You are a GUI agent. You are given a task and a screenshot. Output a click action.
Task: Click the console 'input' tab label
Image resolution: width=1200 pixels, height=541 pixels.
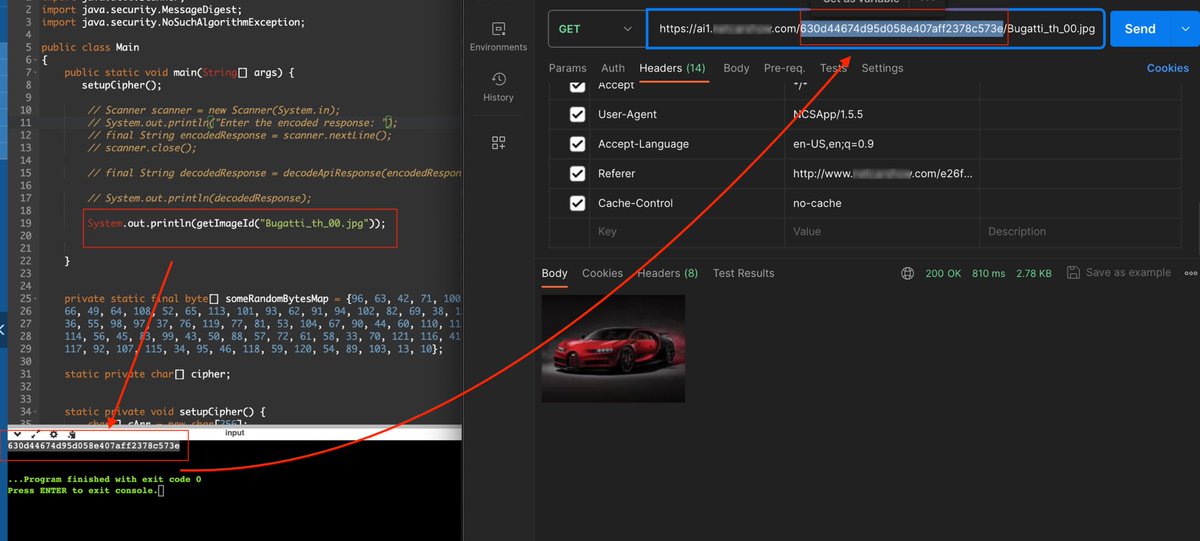click(234, 433)
